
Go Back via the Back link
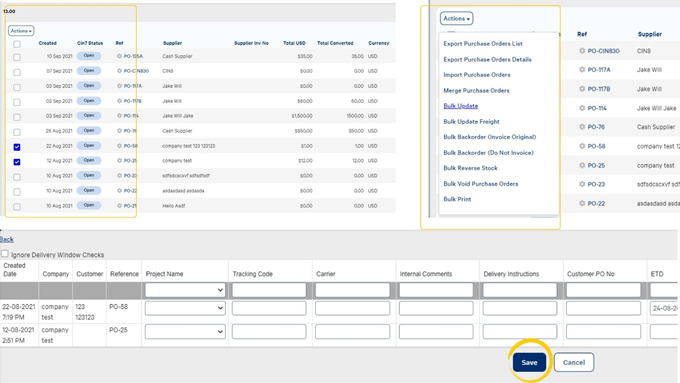click(7, 239)
